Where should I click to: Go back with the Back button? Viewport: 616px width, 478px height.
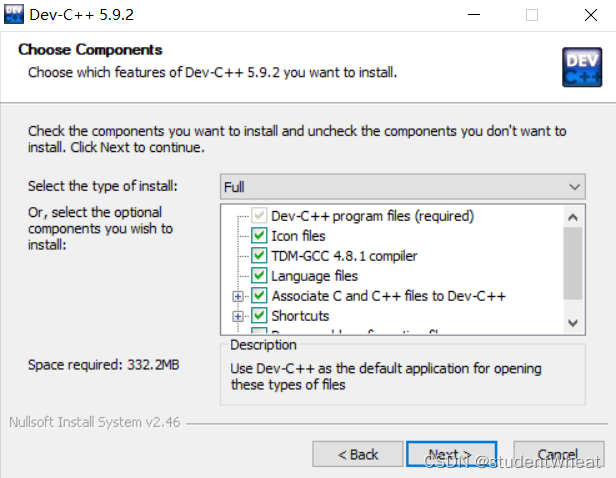[x=358, y=454]
